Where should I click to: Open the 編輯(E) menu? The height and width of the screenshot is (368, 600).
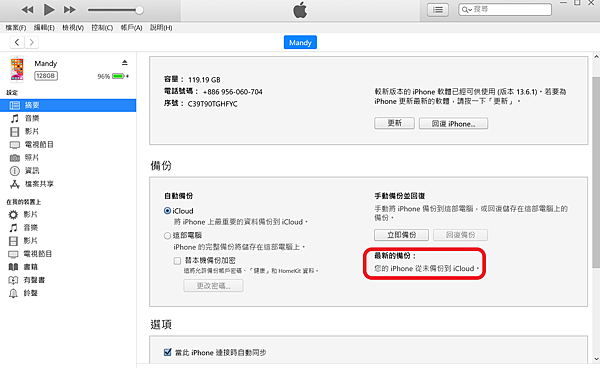coord(44,28)
